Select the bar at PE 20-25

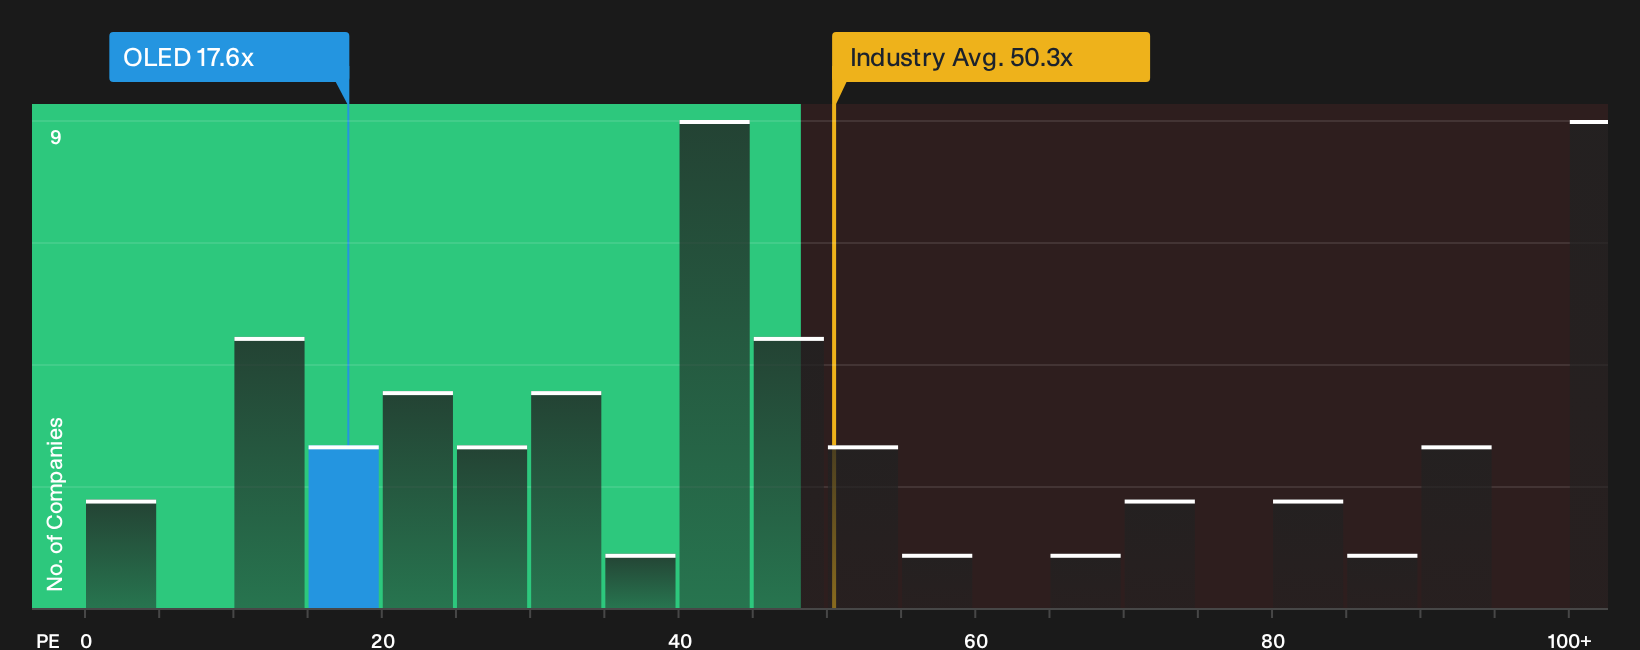tap(418, 500)
